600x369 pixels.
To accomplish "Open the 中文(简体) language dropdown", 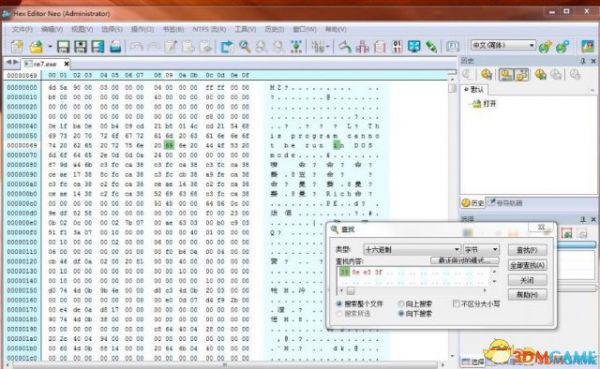I will pyautogui.click(x=503, y=45).
